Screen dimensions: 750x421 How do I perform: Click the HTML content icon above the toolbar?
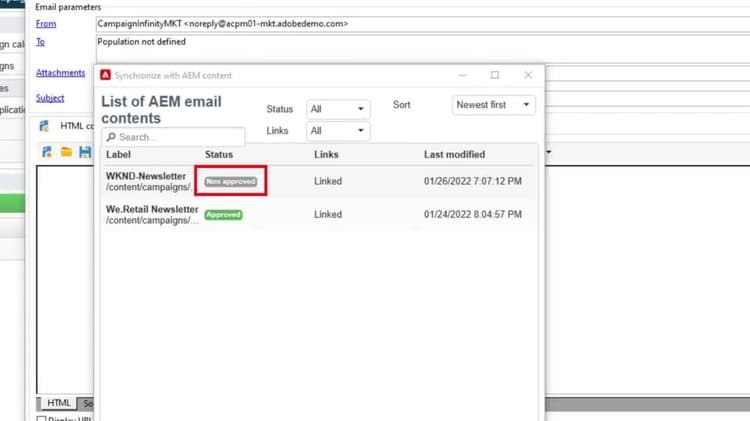(x=44, y=126)
